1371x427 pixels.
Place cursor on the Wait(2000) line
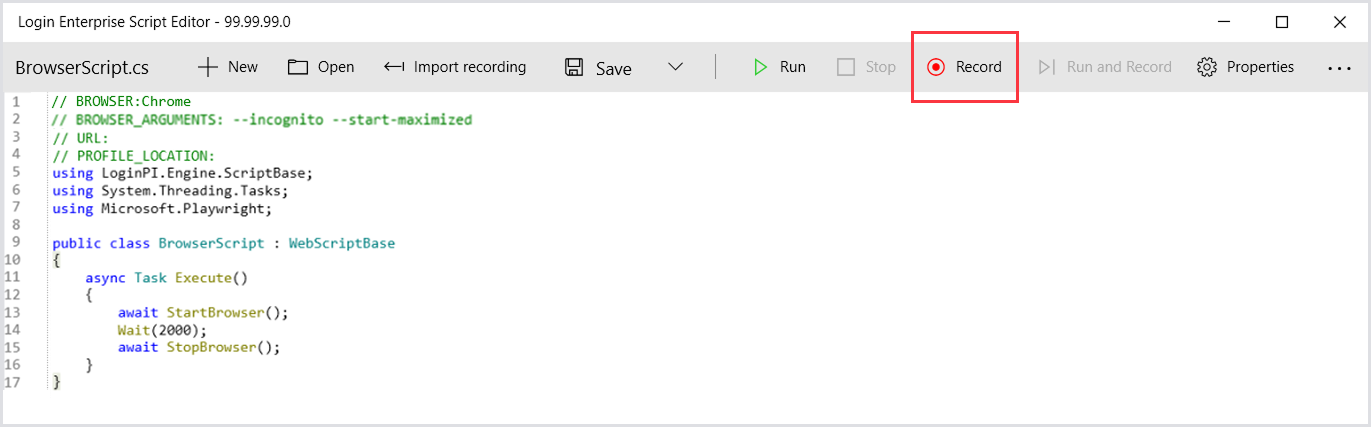click(162, 330)
